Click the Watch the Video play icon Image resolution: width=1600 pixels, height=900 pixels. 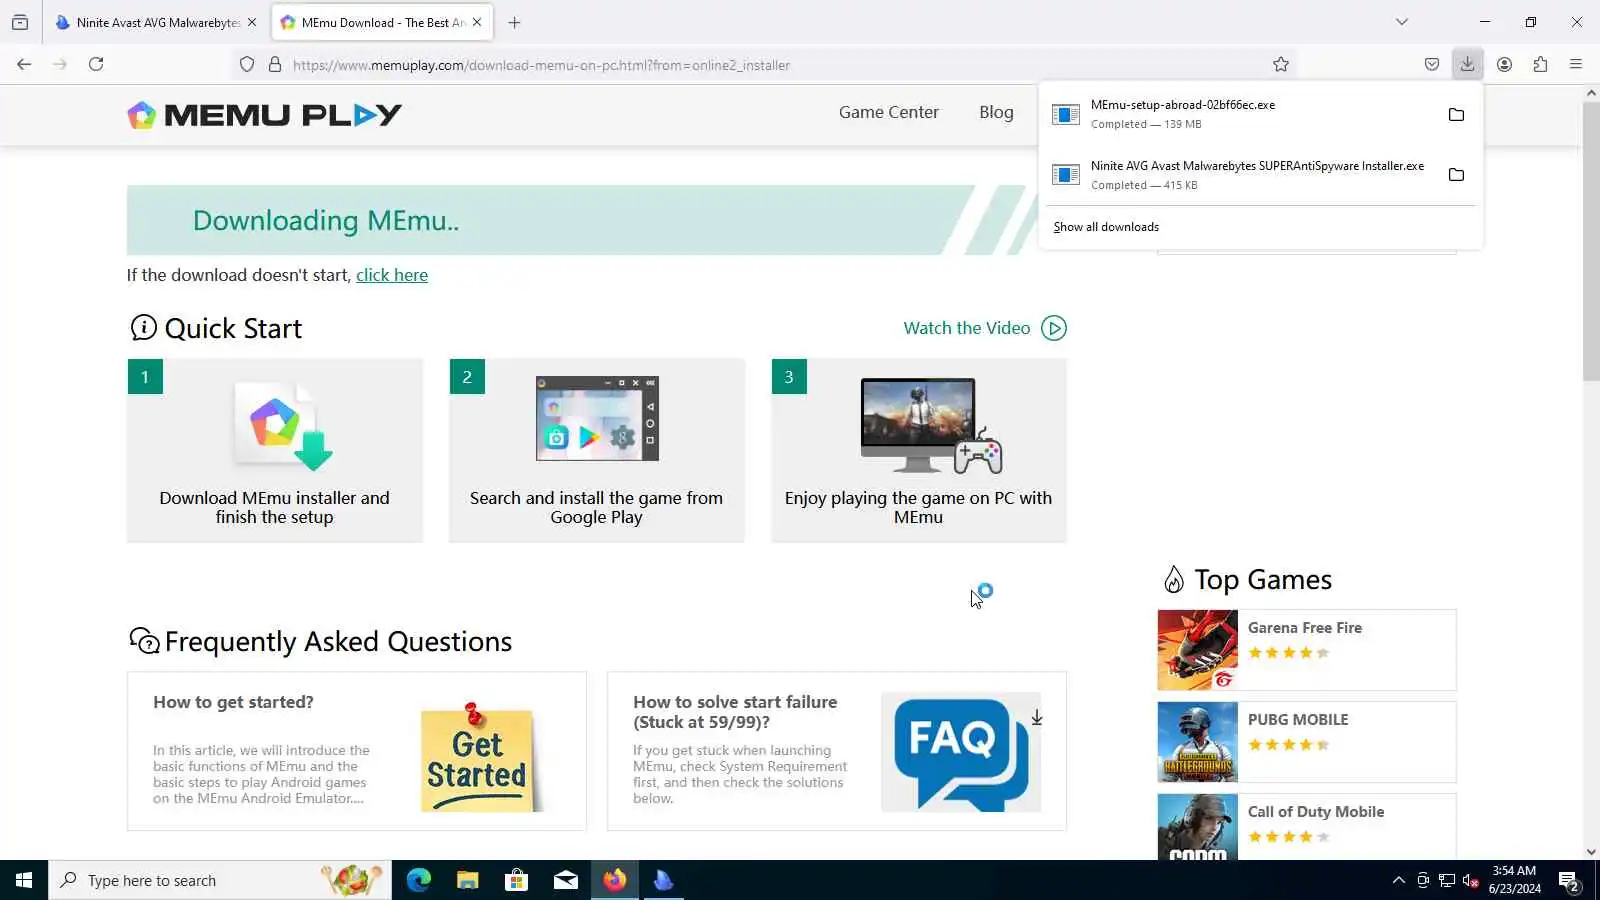1054,328
